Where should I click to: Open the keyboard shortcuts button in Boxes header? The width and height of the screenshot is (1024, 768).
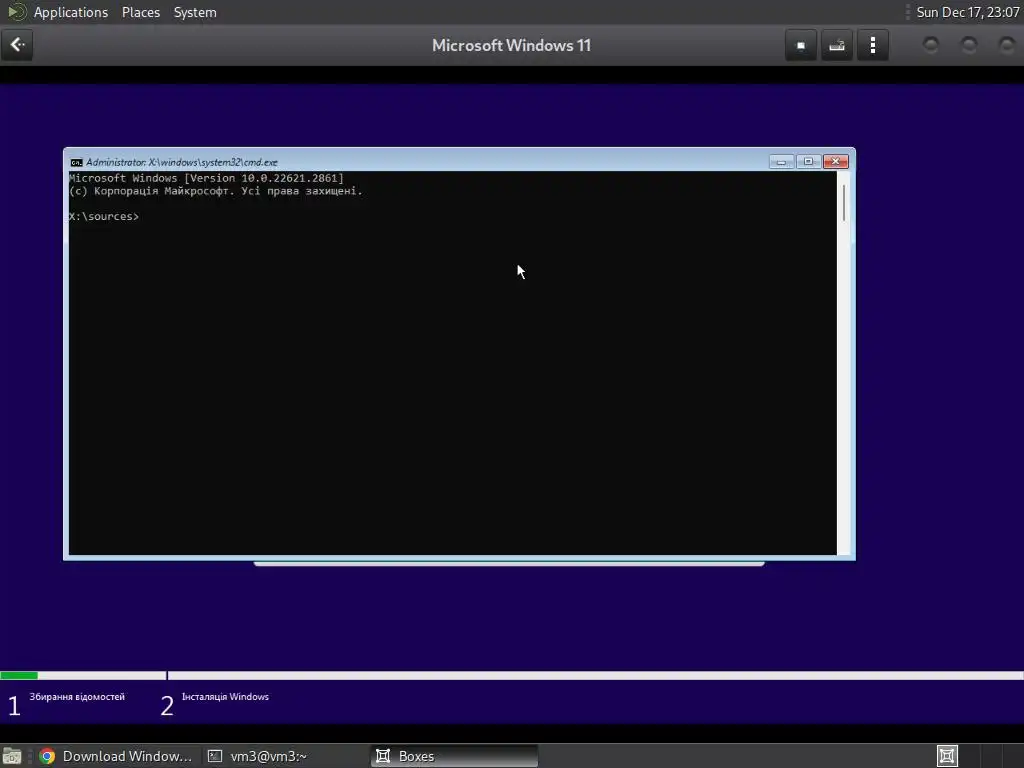[x=837, y=46]
